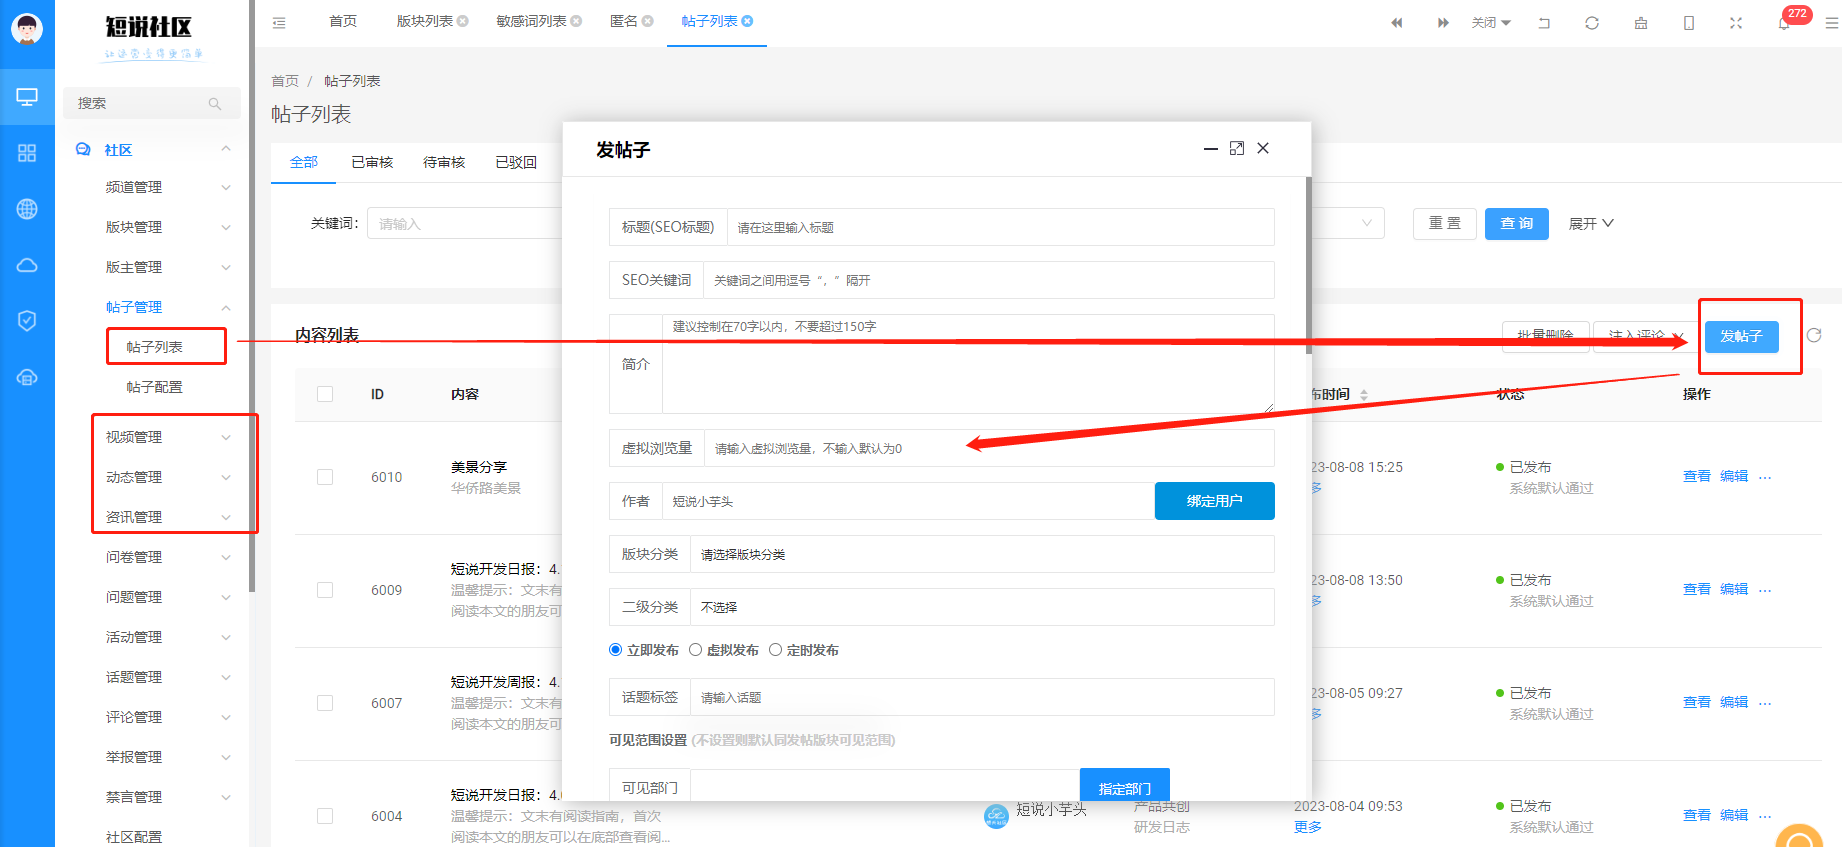Click the back/return arrow icon in top bar
The image size is (1842, 847).
coord(1544,23)
